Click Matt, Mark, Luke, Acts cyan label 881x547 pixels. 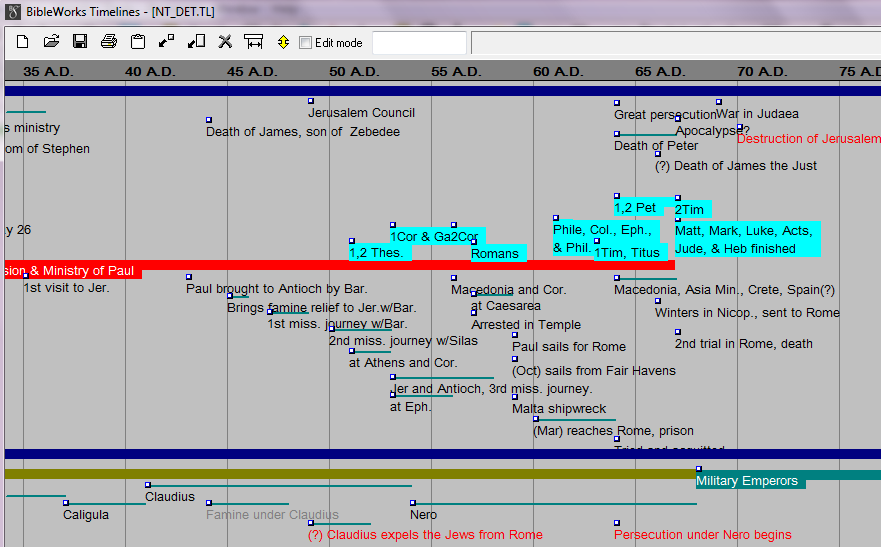747,239
